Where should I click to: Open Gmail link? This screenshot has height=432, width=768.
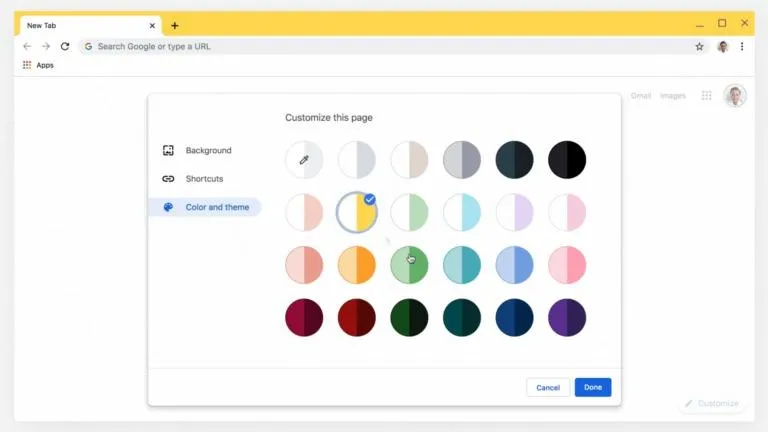pyautogui.click(x=640, y=96)
